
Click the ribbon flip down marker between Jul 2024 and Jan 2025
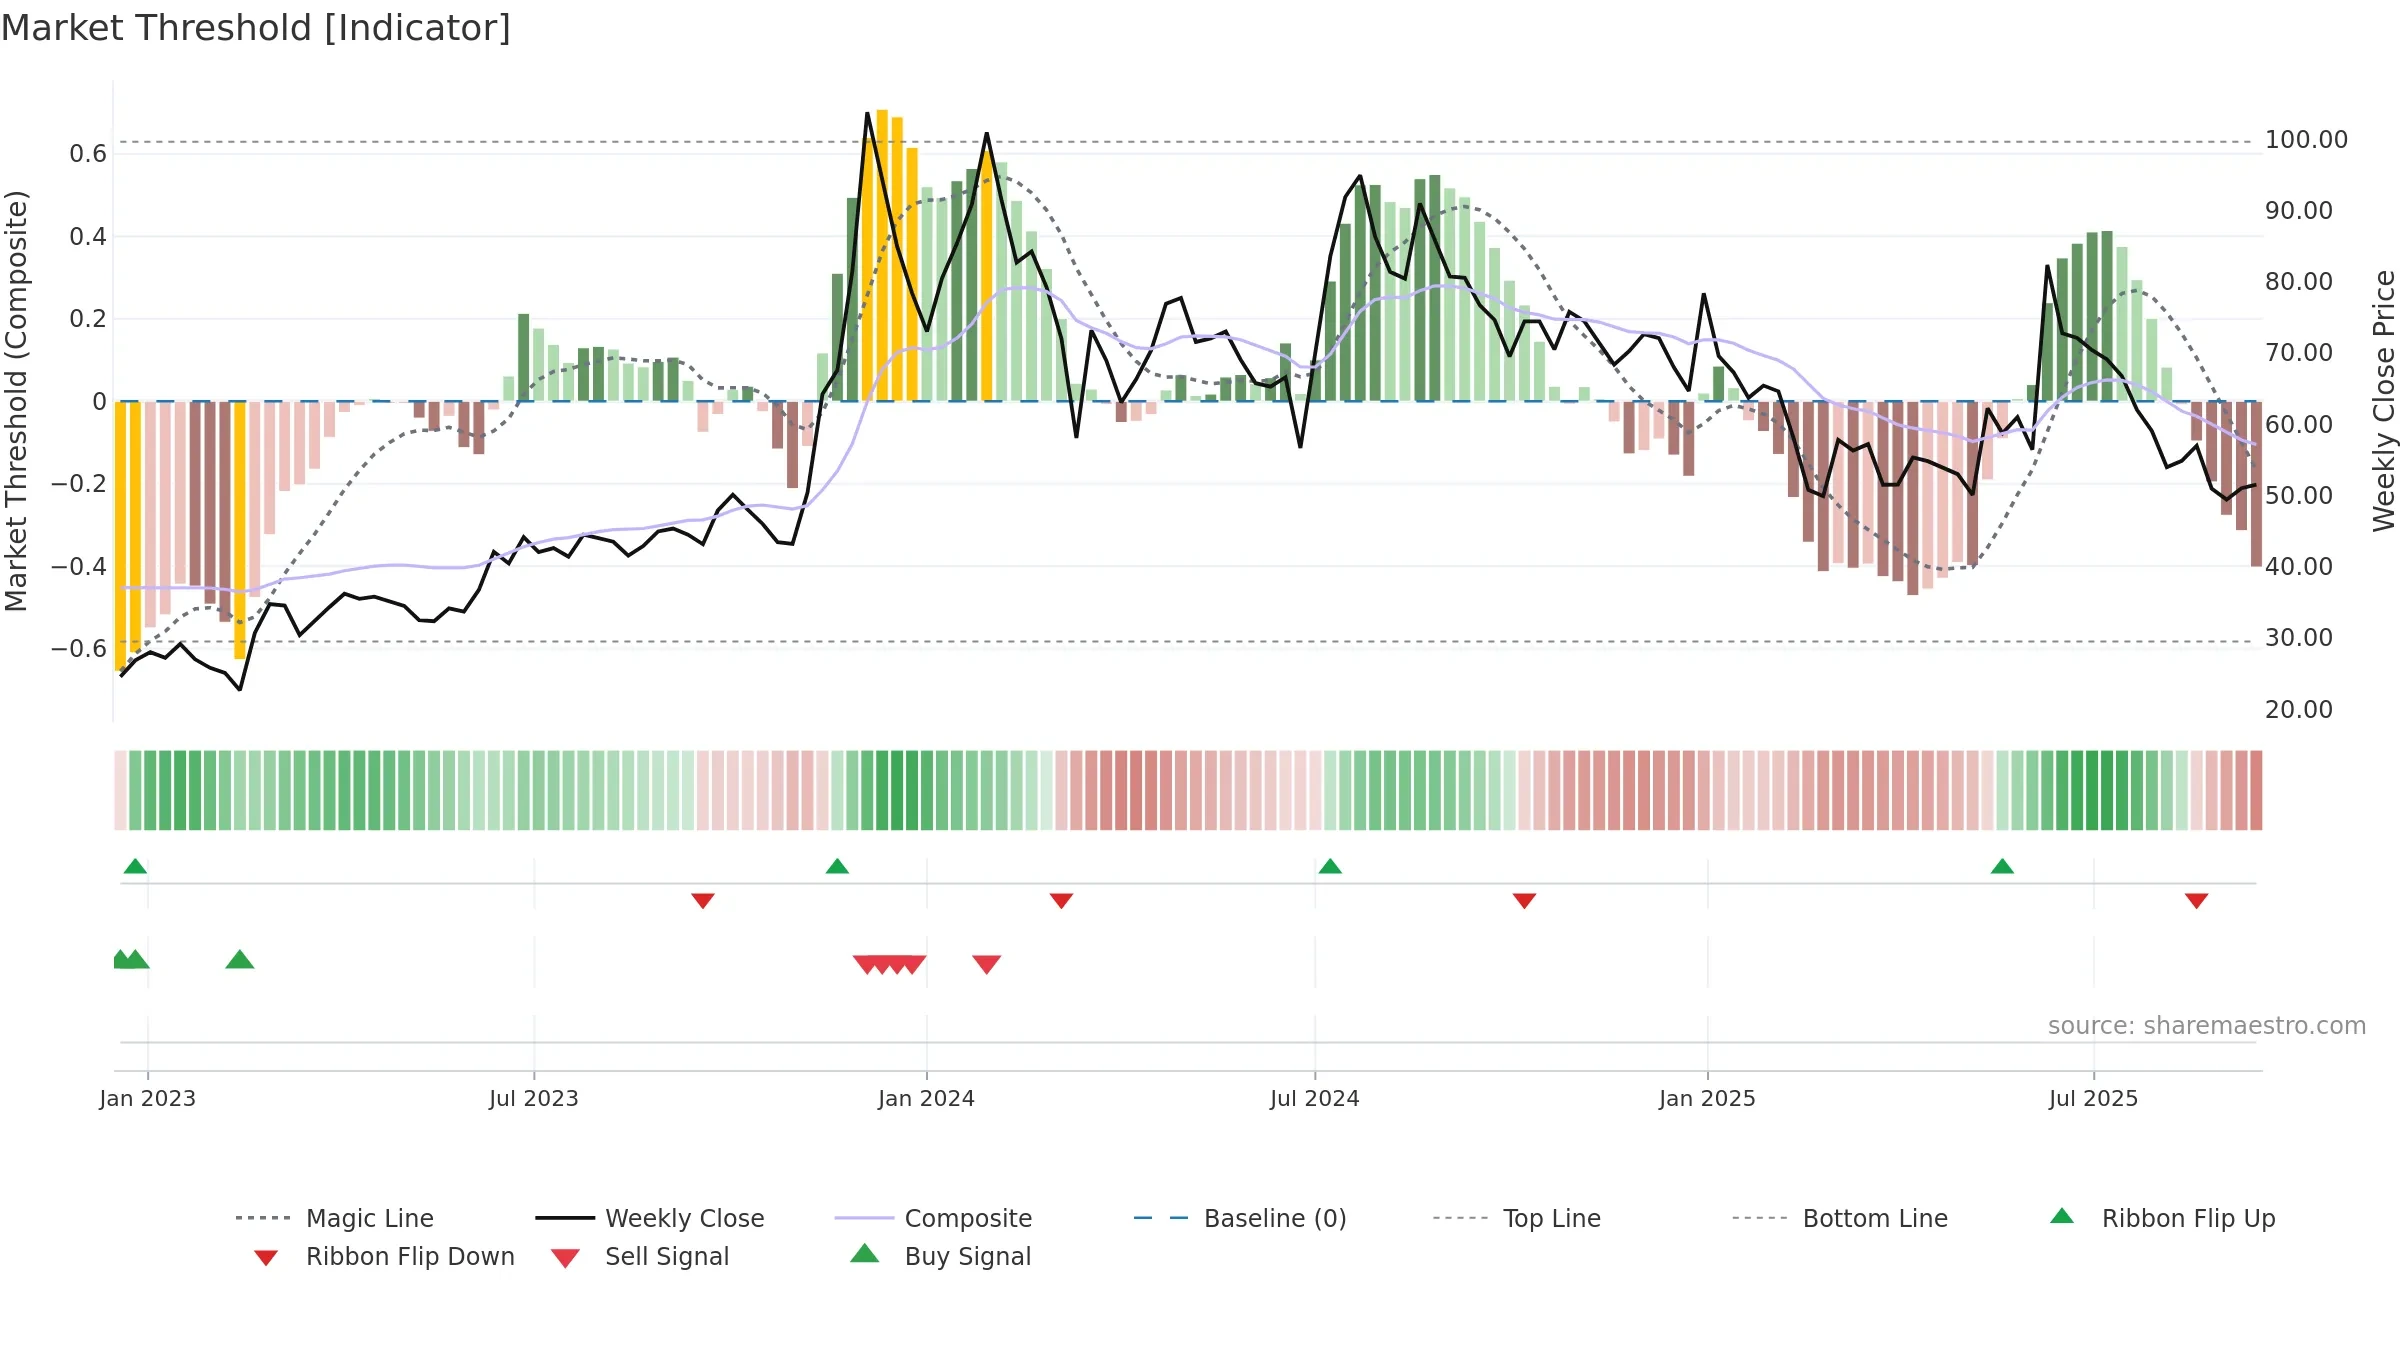pos(1524,901)
